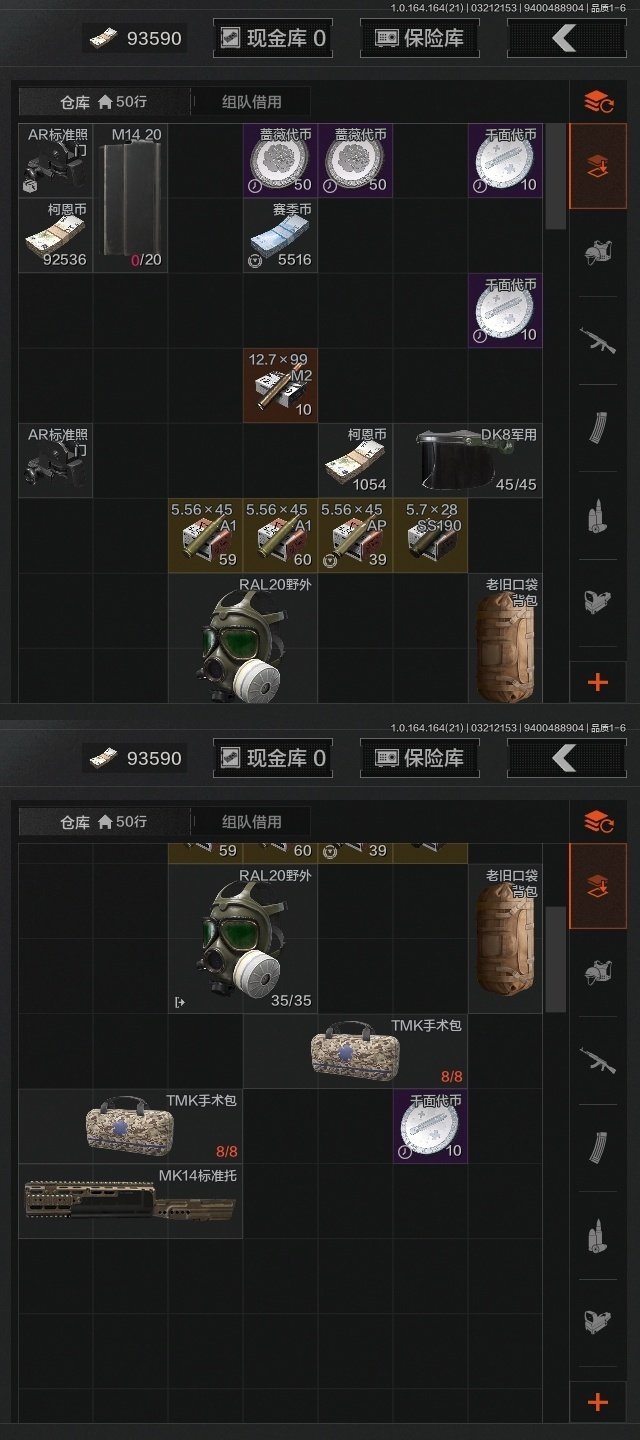Image resolution: width=640 pixels, height=1440 pixels.
Task: Open 仓库 tab in the lower screenshot
Action: click(x=104, y=822)
